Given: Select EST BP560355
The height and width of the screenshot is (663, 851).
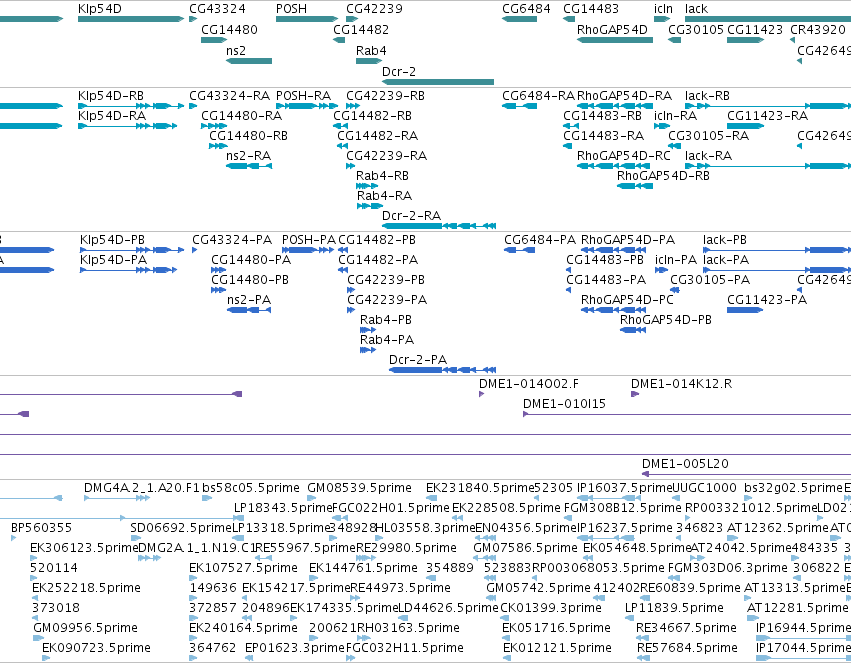Looking at the screenshot, I should 41,528.
